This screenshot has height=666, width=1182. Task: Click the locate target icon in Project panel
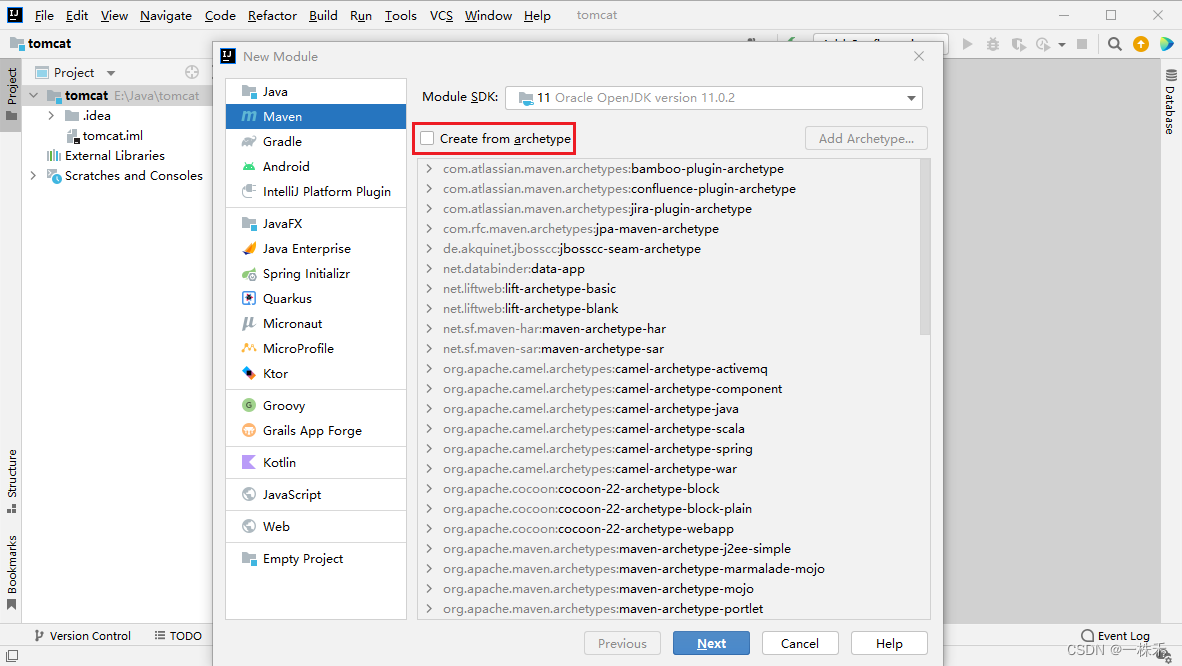(192, 72)
